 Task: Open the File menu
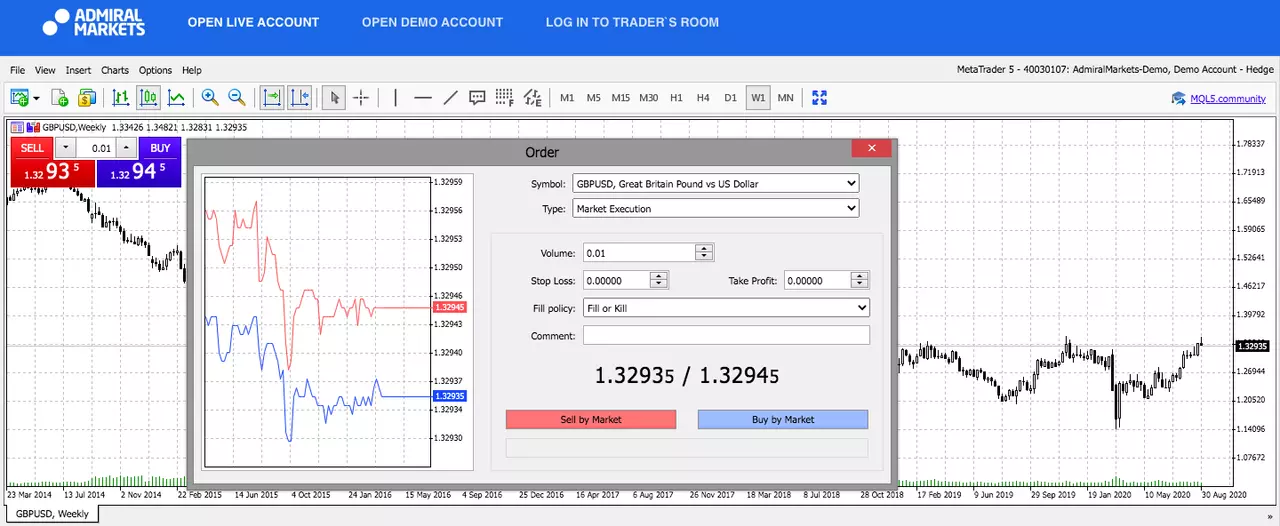[17, 70]
